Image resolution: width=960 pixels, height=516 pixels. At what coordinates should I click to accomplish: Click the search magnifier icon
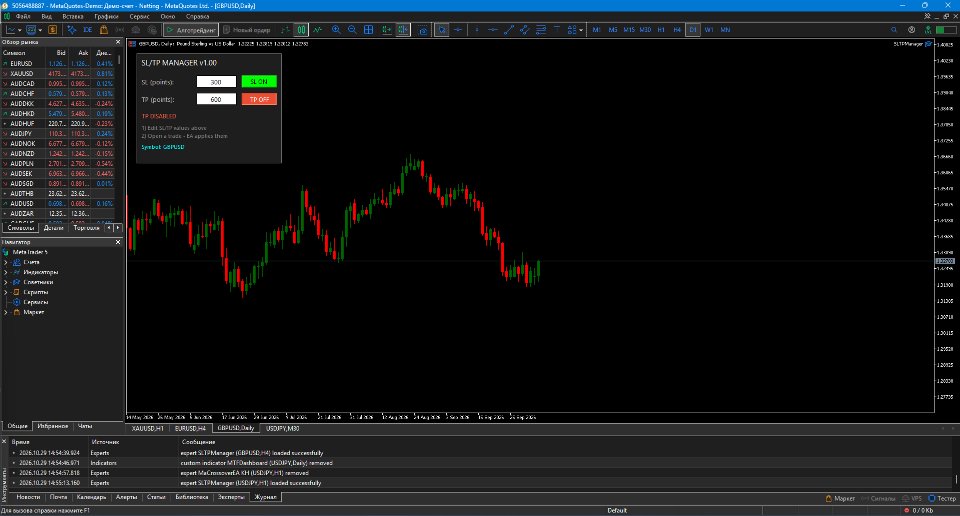click(x=894, y=29)
